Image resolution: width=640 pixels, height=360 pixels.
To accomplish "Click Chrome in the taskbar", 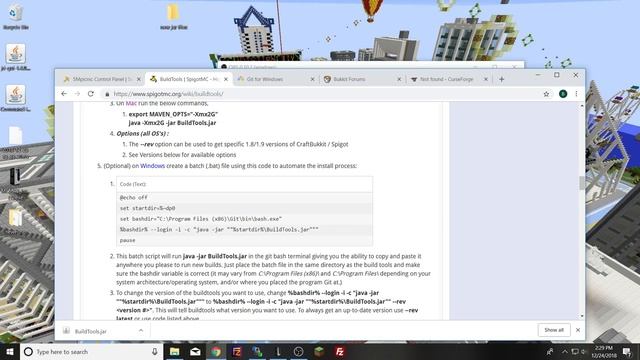I will (216, 351).
